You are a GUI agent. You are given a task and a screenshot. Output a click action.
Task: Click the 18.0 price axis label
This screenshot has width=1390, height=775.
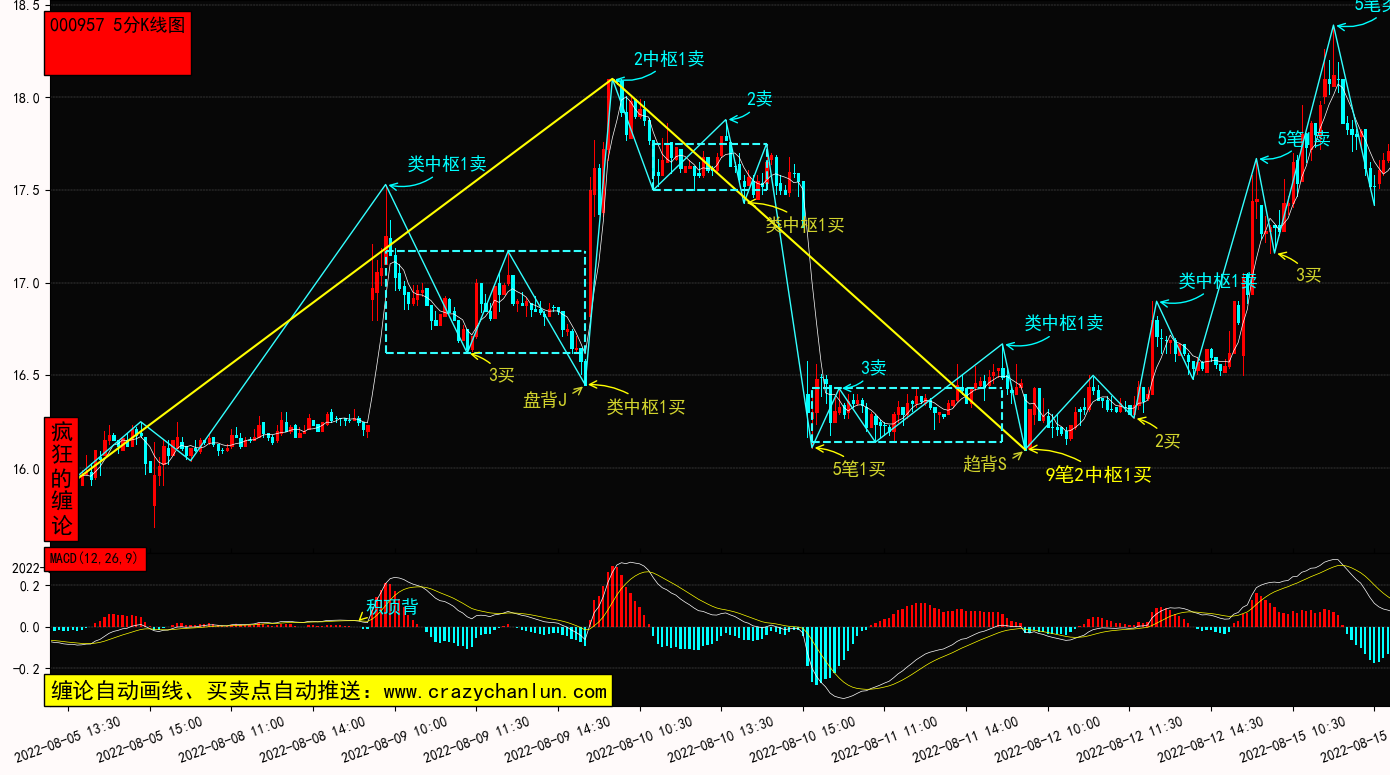point(25,98)
